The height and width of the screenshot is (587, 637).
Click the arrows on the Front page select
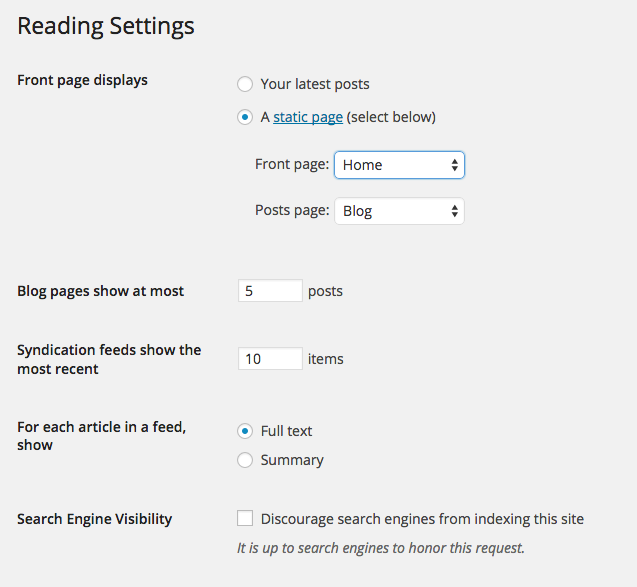point(455,165)
